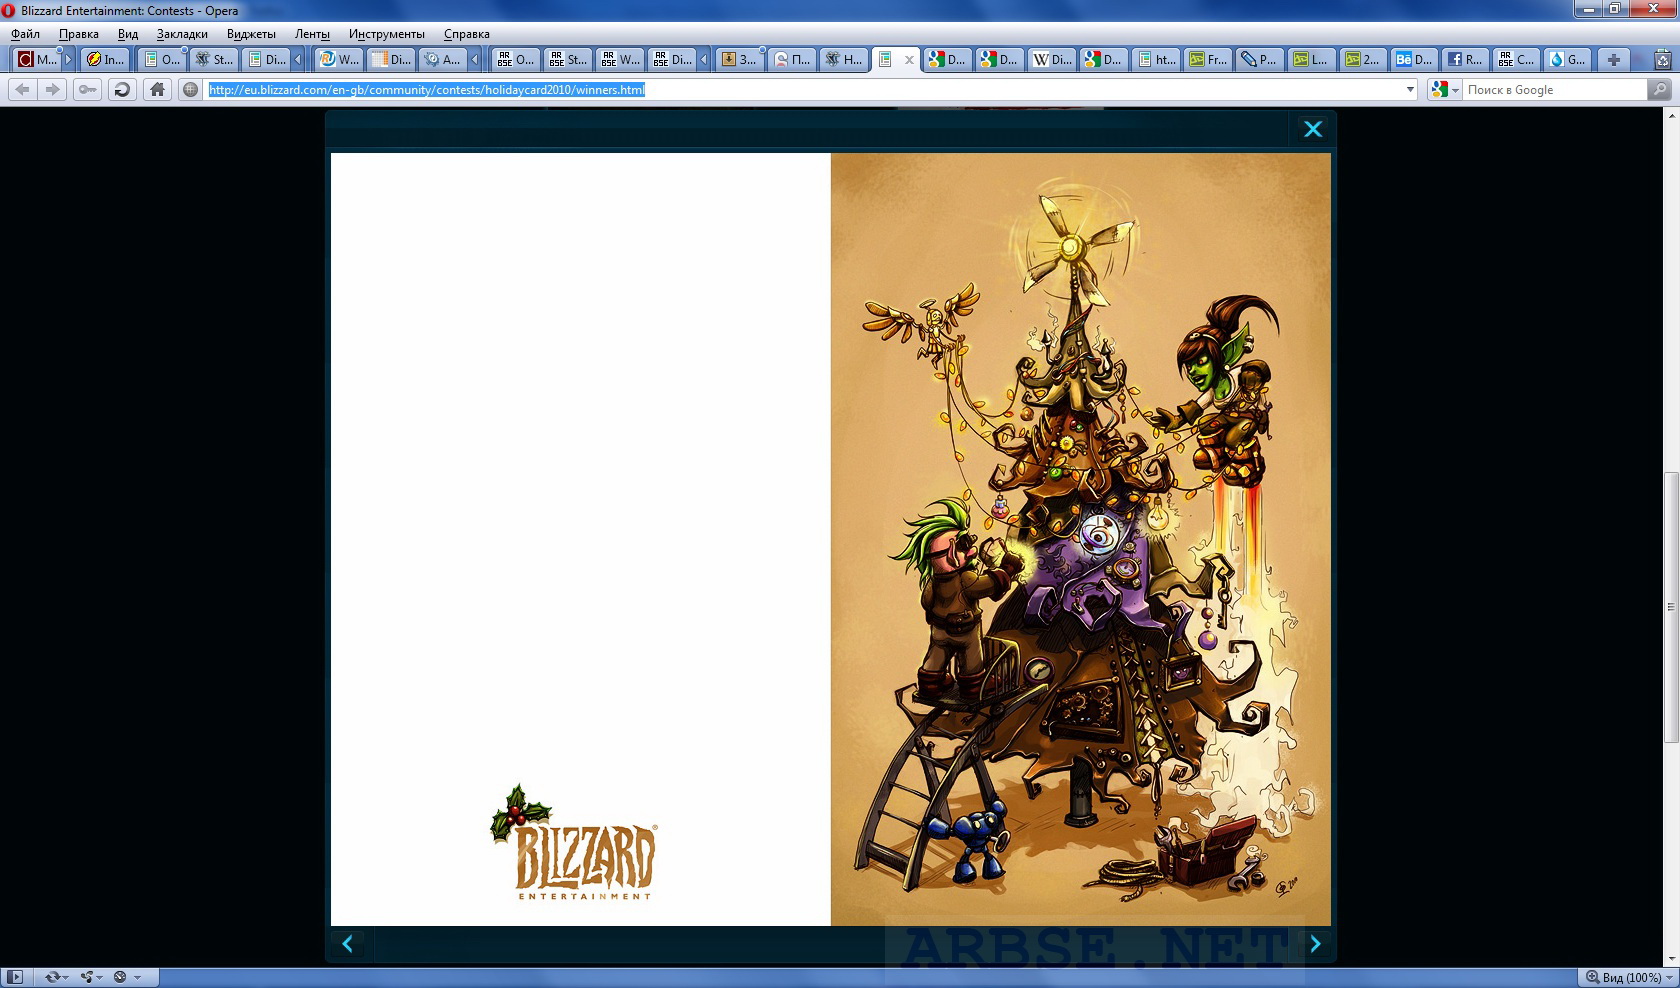The height and width of the screenshot is (988, 1680).
Task: Close the holiday card lightbox with the X
Action: pyautogui.click(x=1313, y=129)
